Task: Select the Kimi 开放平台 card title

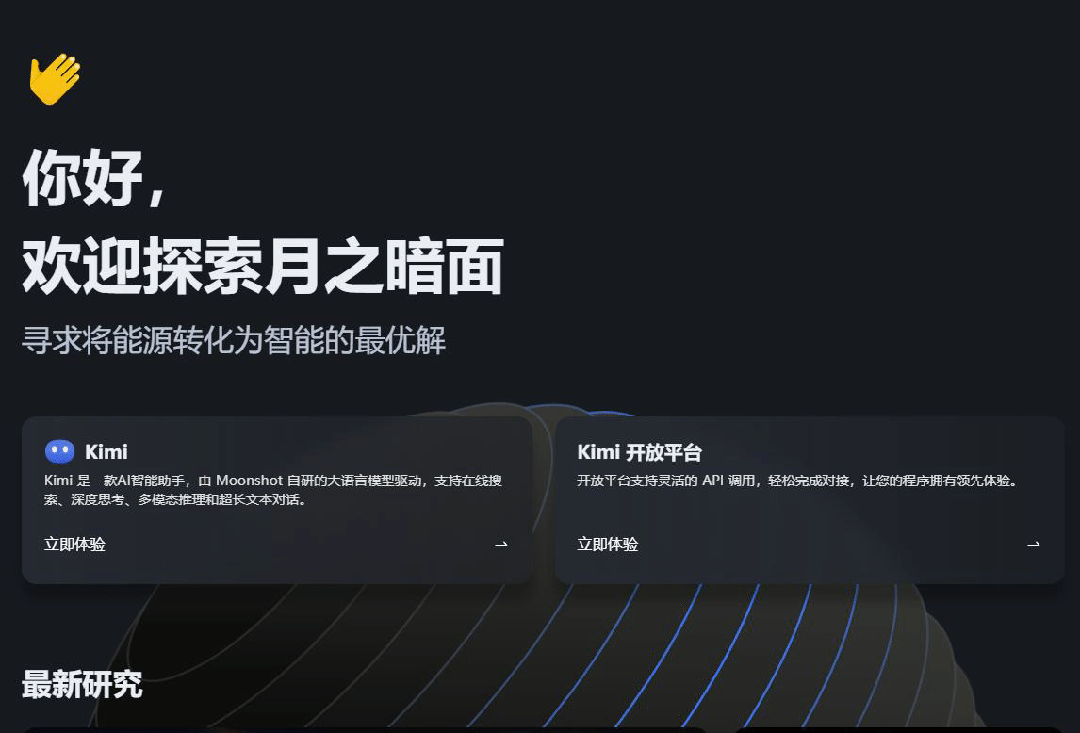Action: click(x=639, y=452)
